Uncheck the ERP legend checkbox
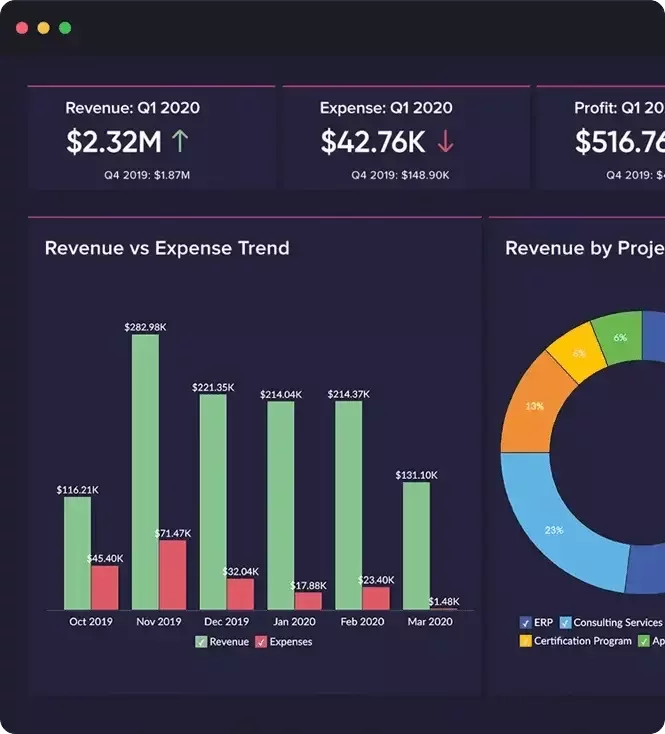 (525, 622)
